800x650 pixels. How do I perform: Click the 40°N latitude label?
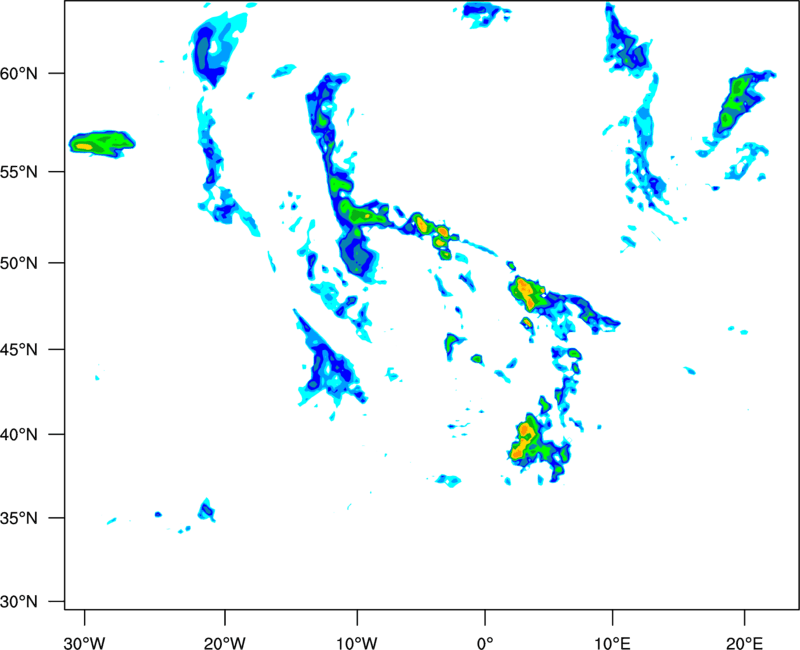click(x=19, y=435)
